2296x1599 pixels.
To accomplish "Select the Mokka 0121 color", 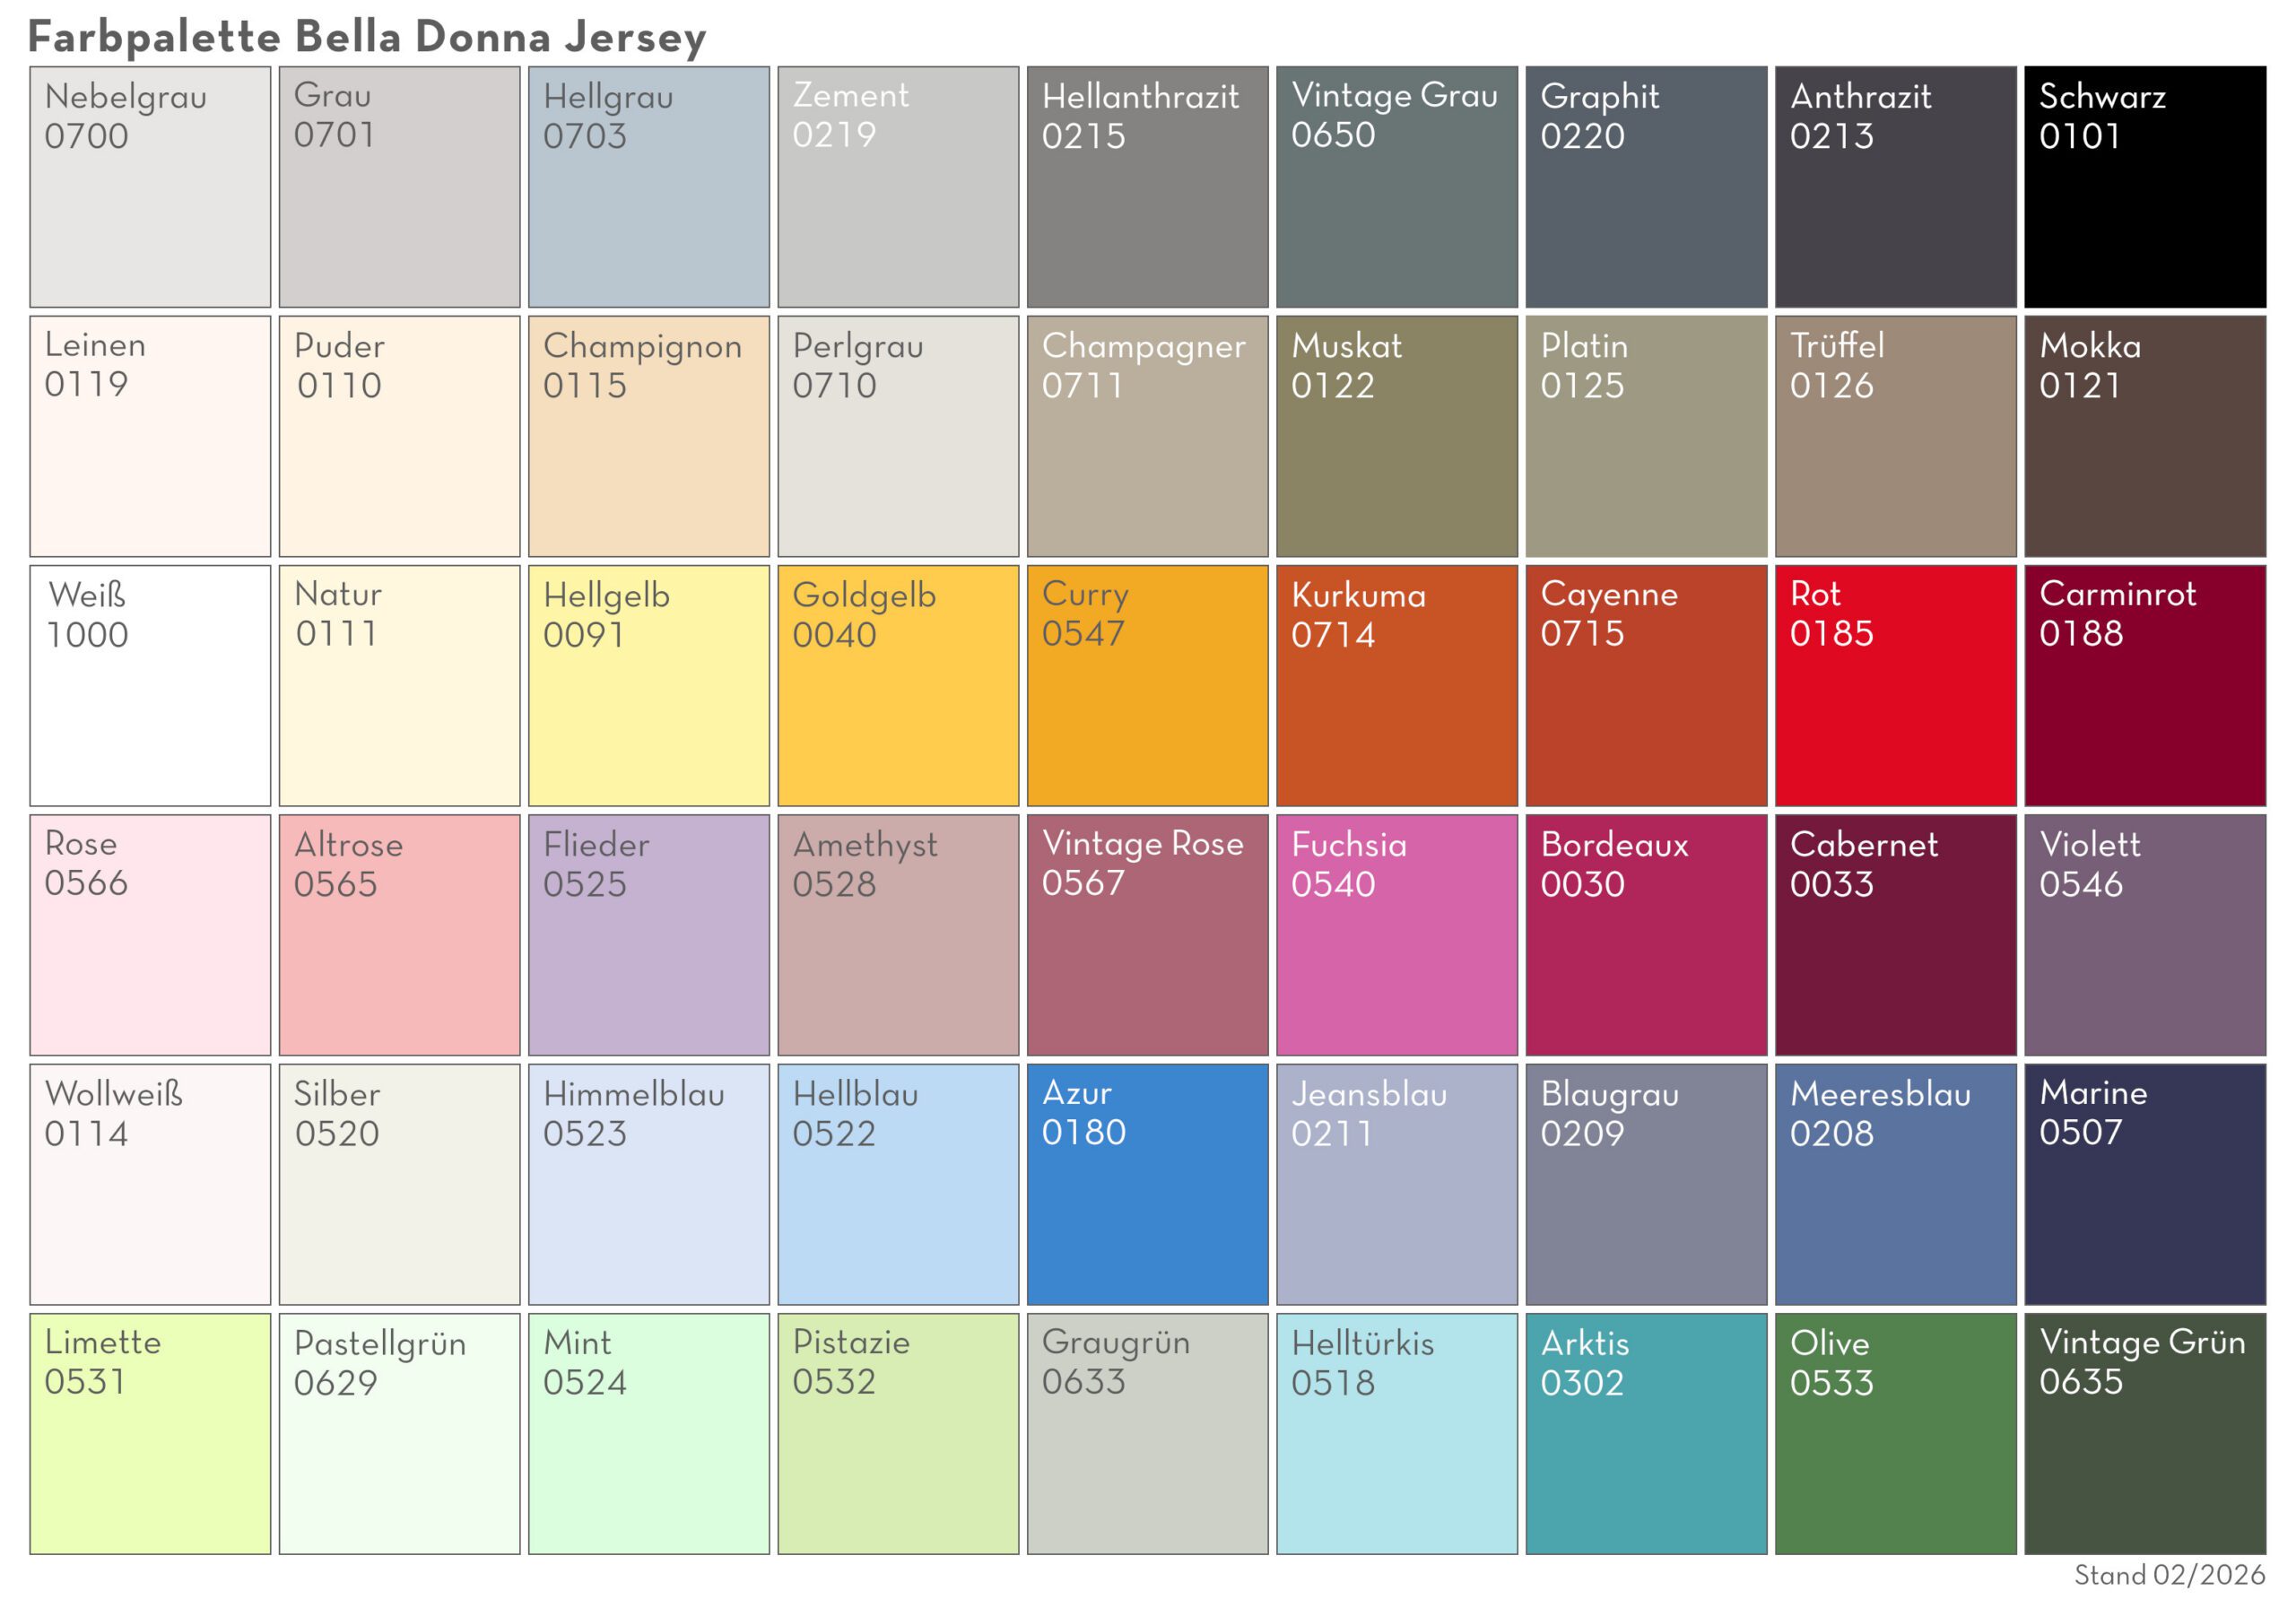I will [x=2140, y=435].
